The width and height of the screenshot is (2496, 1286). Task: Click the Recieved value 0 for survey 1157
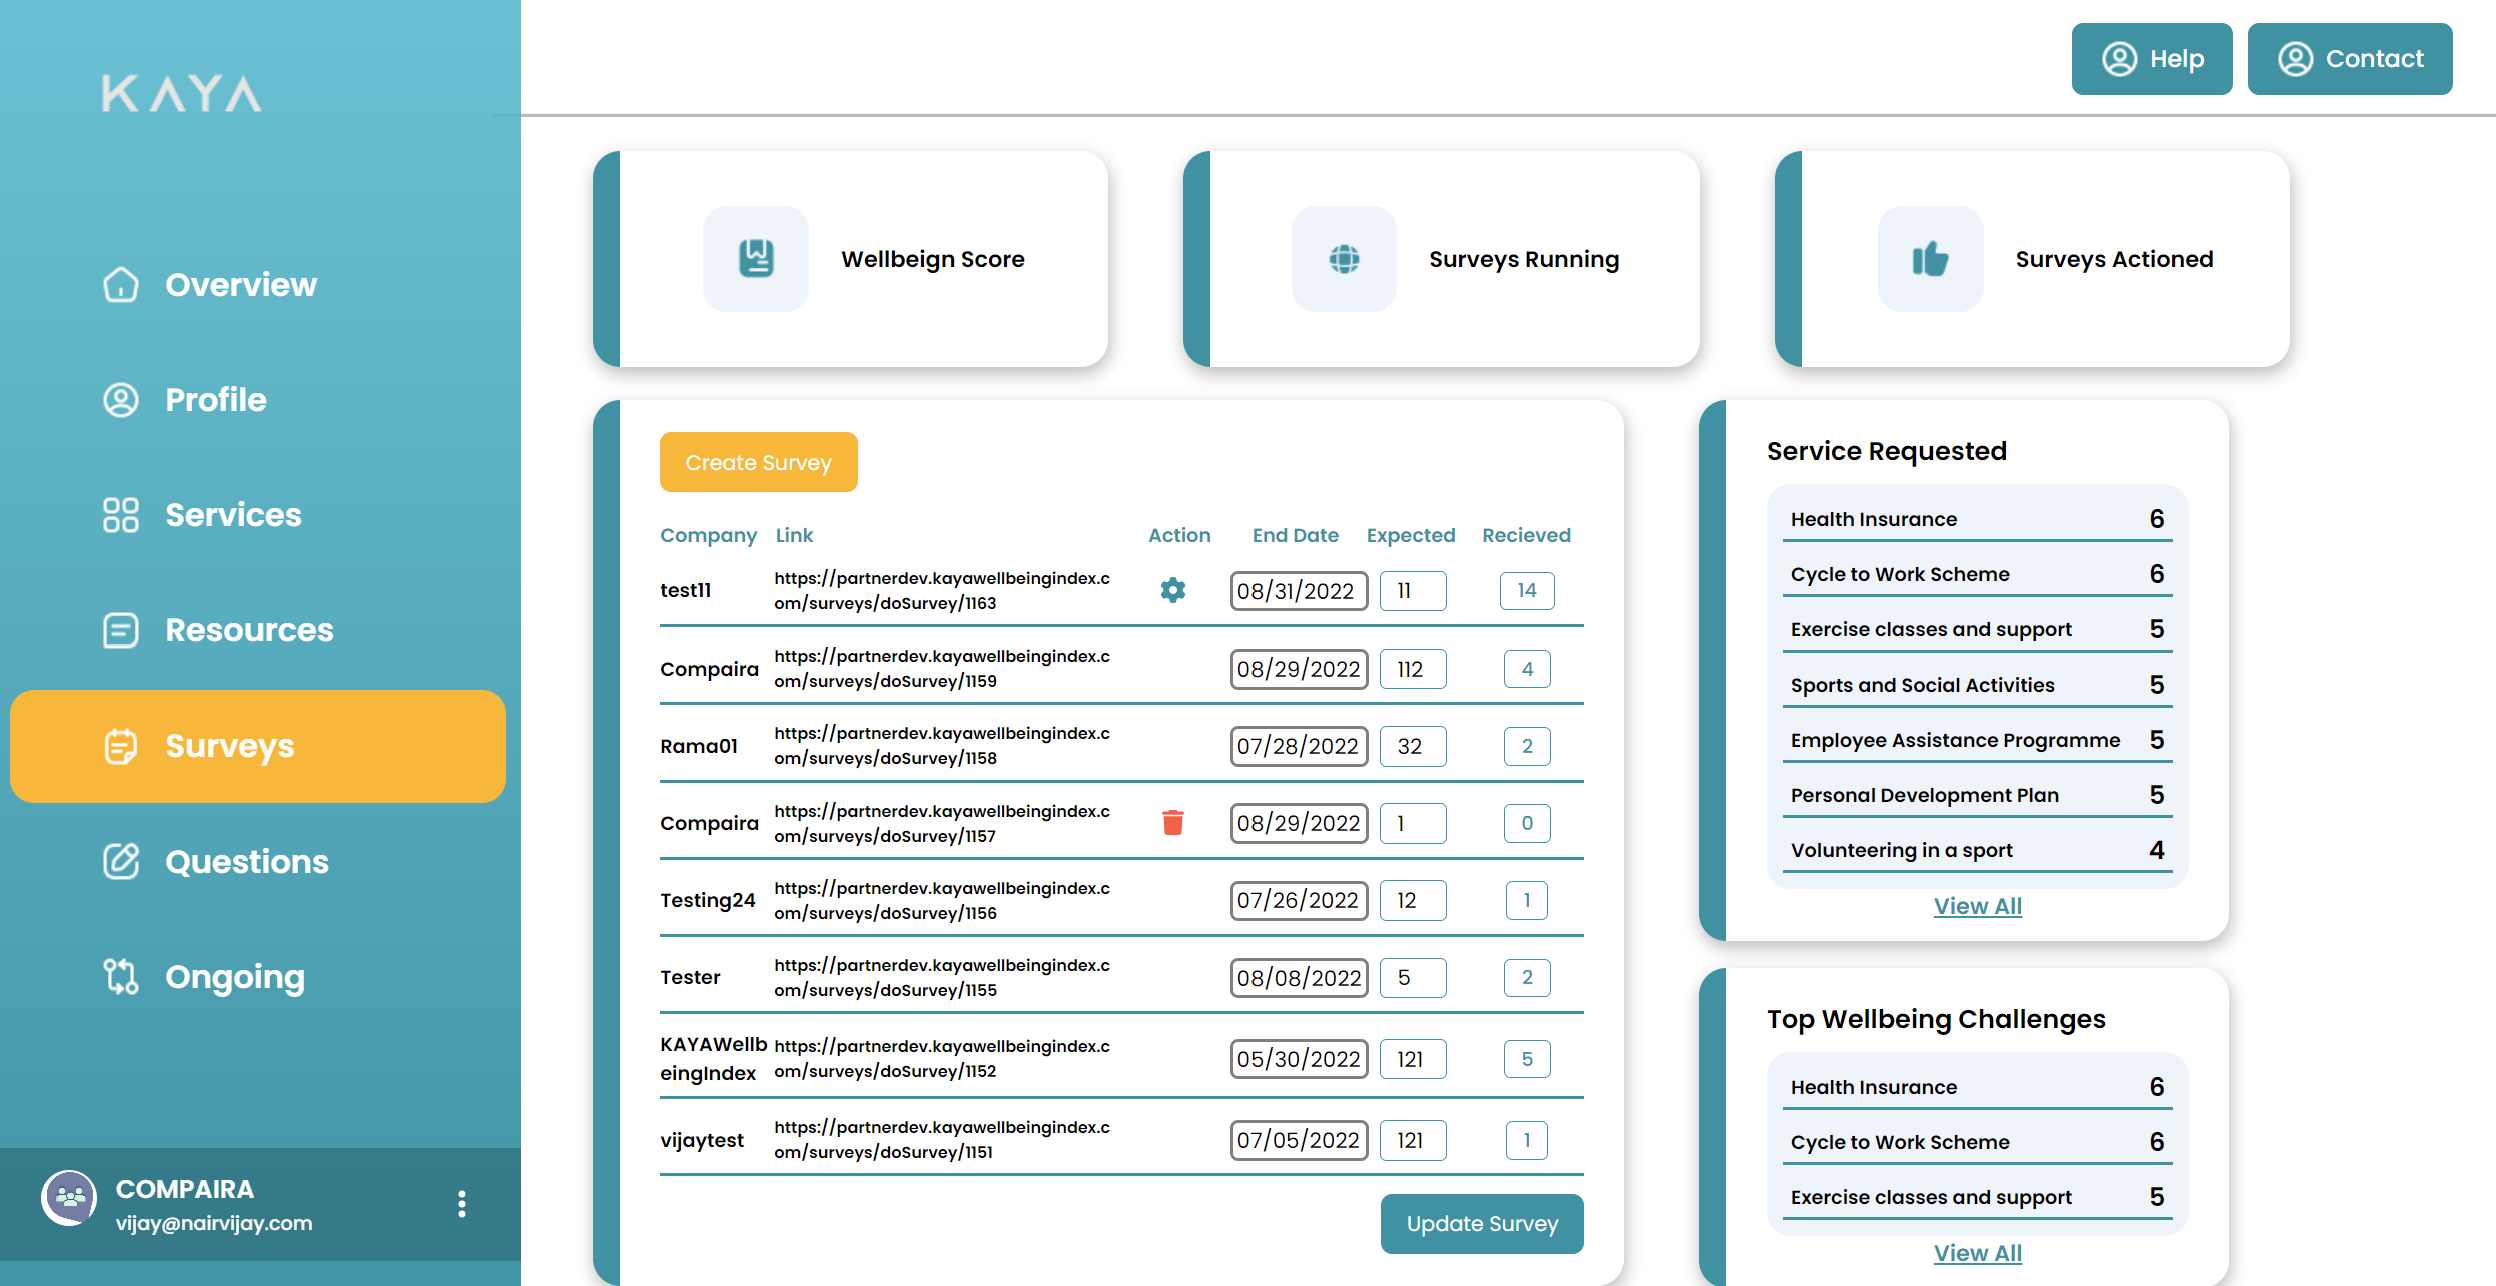[x=1527, y=823]
